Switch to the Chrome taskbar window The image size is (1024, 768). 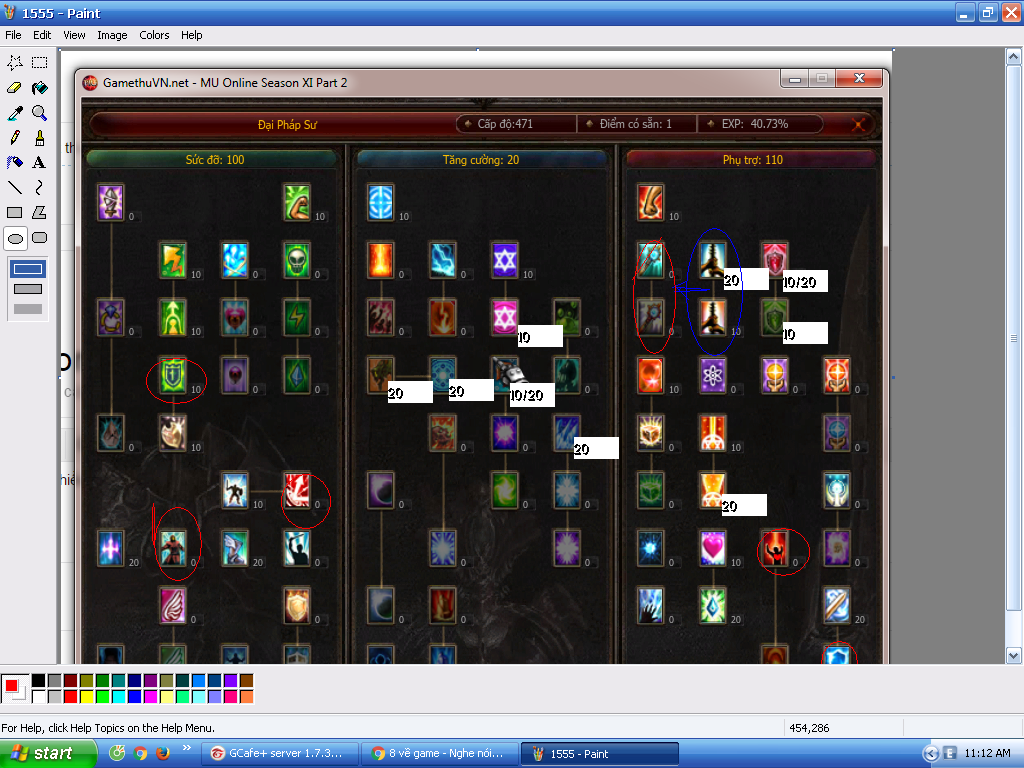click(440, 754)
